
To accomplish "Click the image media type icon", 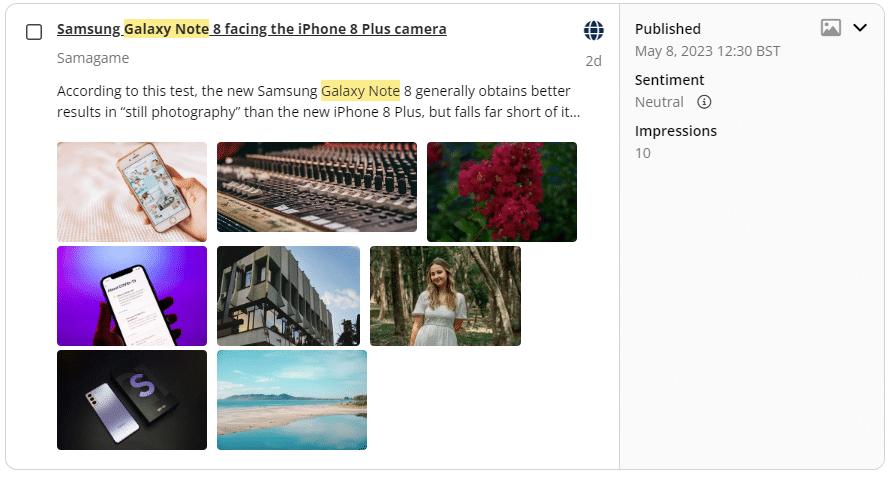I will (831, 28).
